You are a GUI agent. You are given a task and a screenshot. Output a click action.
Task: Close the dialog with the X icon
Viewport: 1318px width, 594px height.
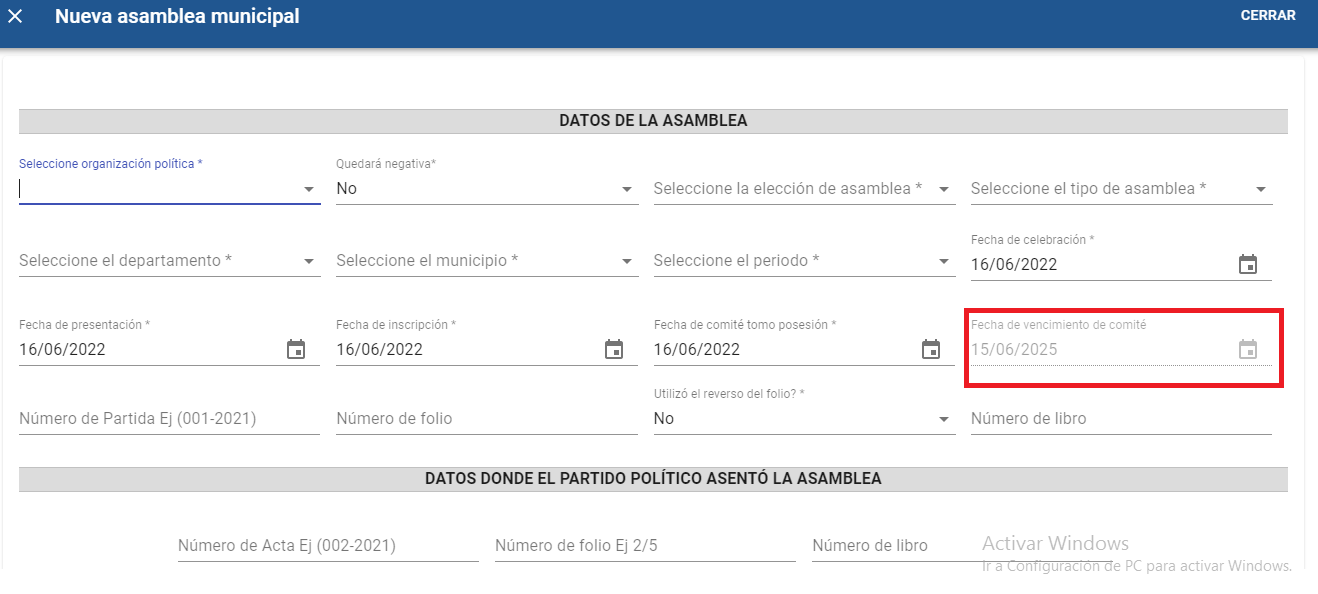[x=15, y=16]
